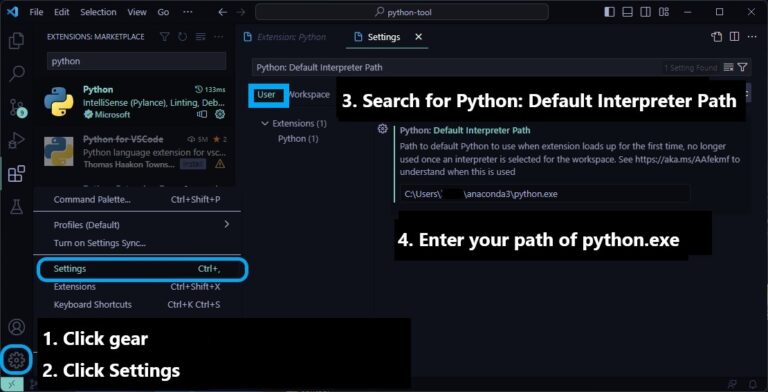Open the Python extension manage gear

(x=220, y=114)
